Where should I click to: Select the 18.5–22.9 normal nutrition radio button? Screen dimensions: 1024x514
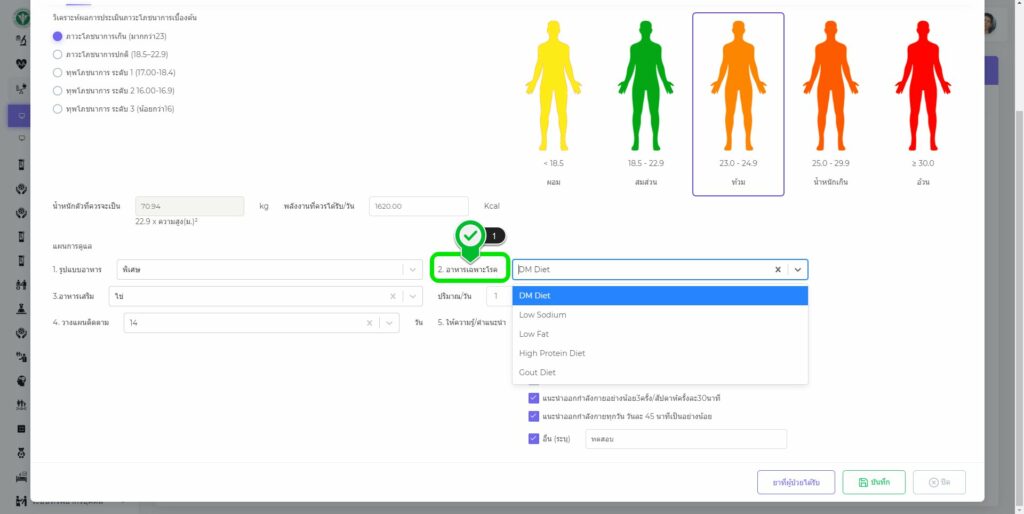click(57, 54)
